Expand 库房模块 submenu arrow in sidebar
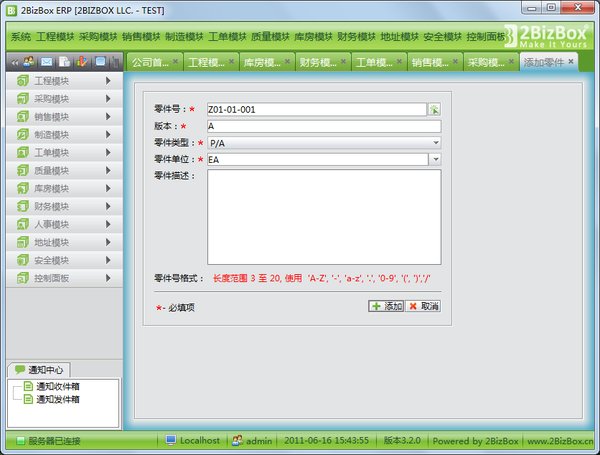The image size is (600, 455). (108, 188)
